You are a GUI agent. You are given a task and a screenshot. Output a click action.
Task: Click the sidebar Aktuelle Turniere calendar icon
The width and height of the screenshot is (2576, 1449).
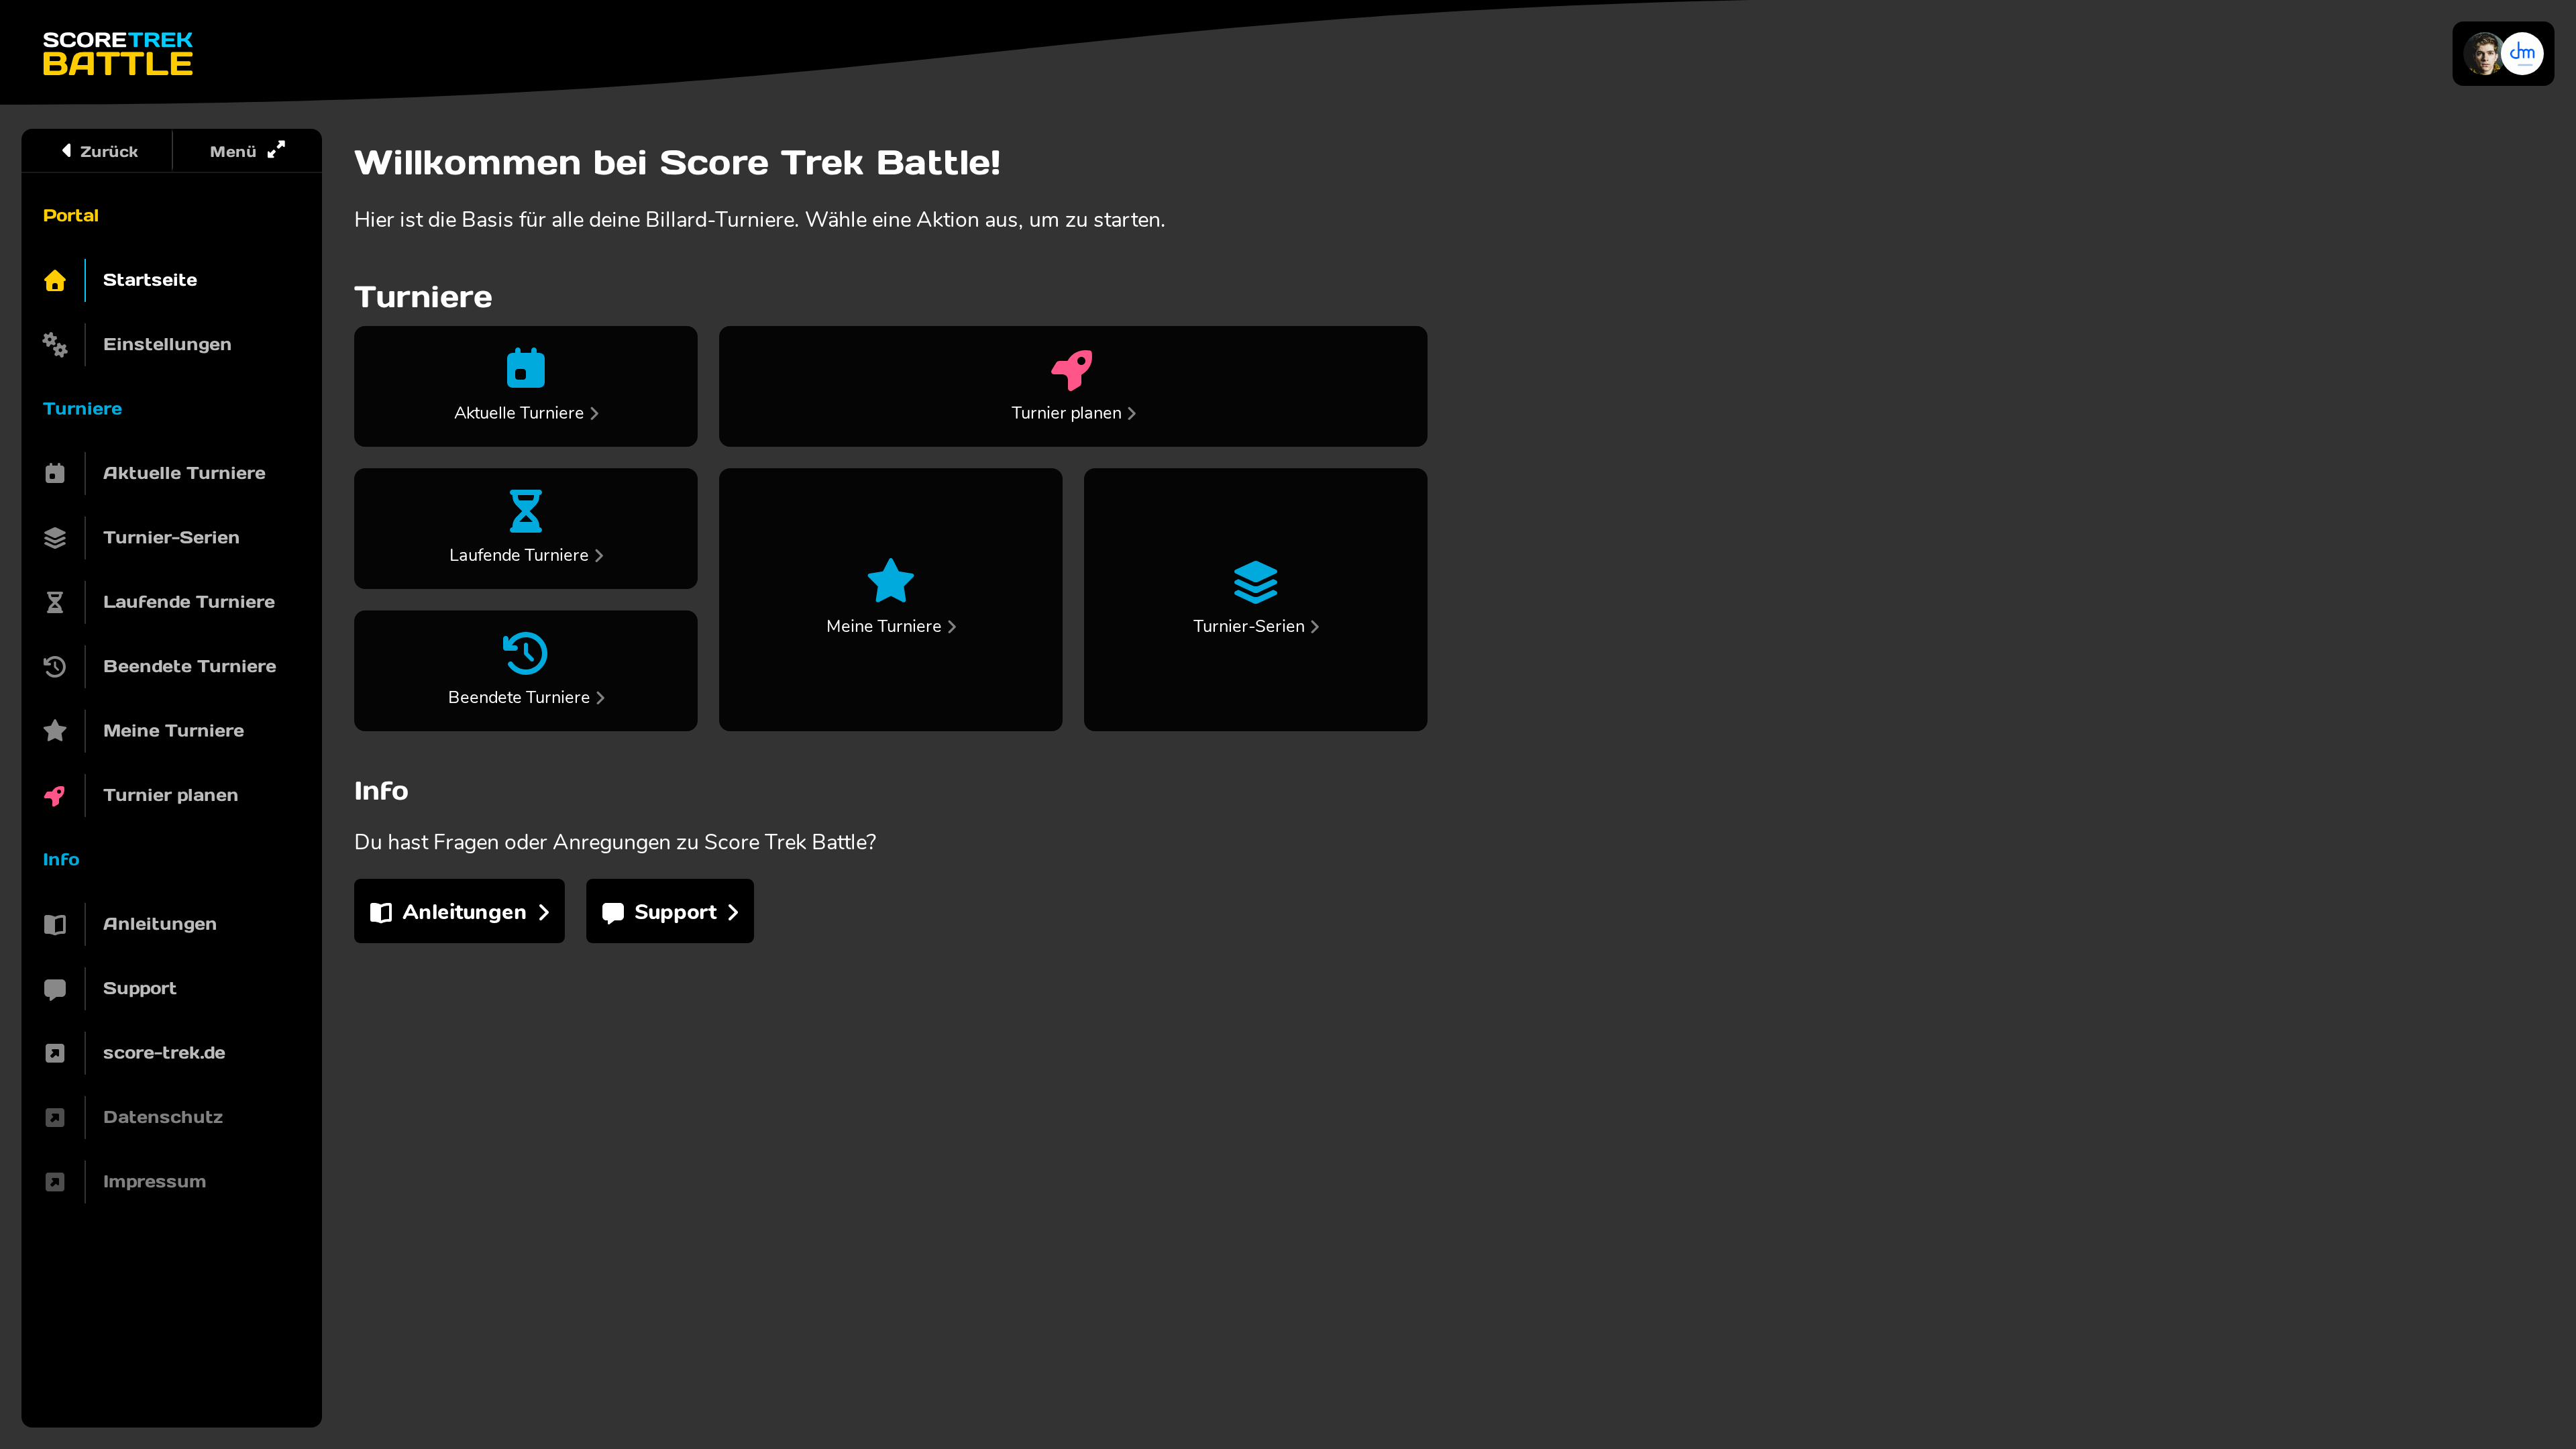(x=55, y=473)
